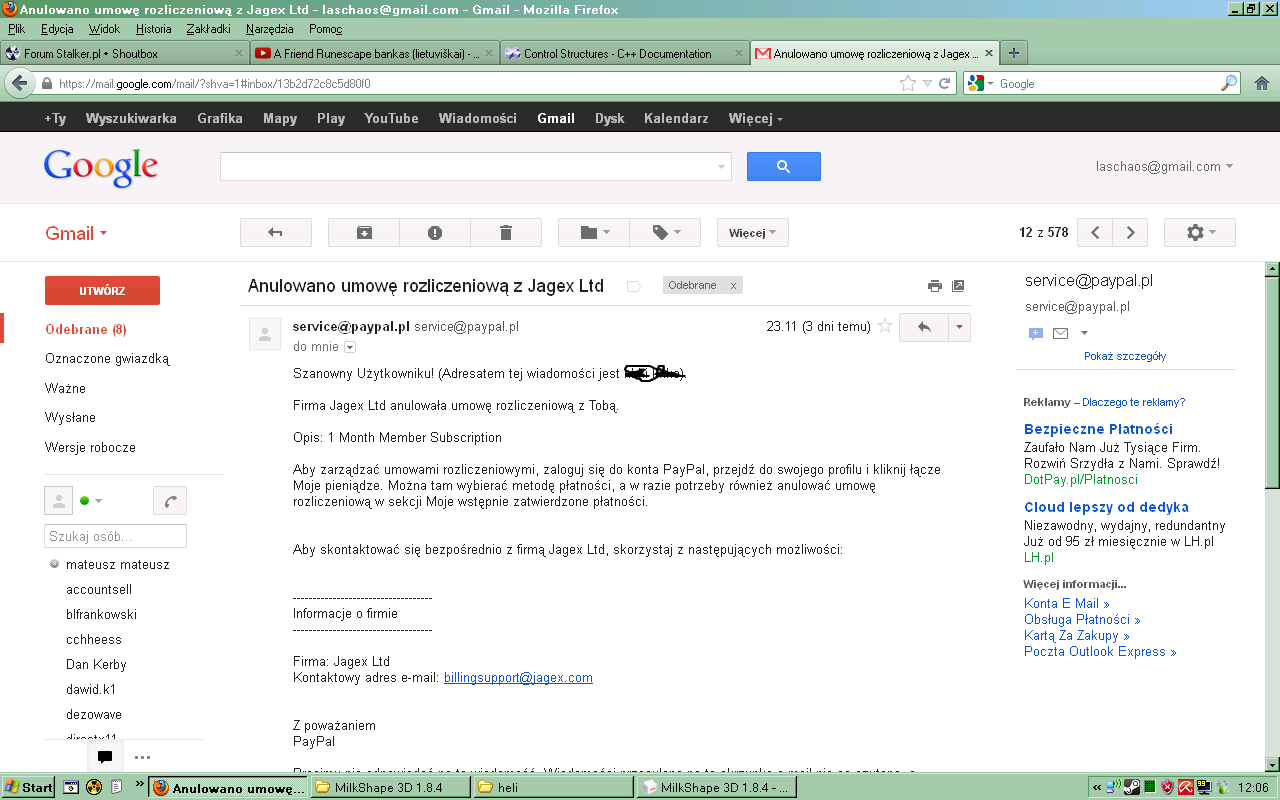
Task: Open the Wysłane sent folder
Action: [x=70, y=417]
